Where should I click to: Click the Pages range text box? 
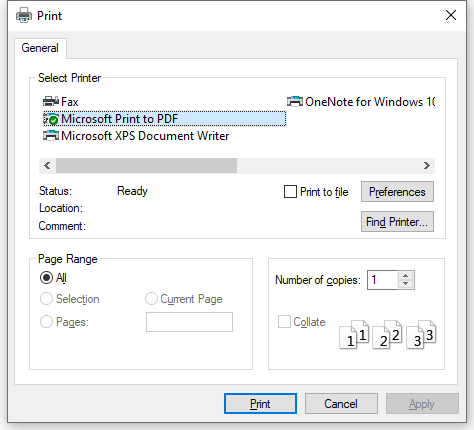click(189, 322)
